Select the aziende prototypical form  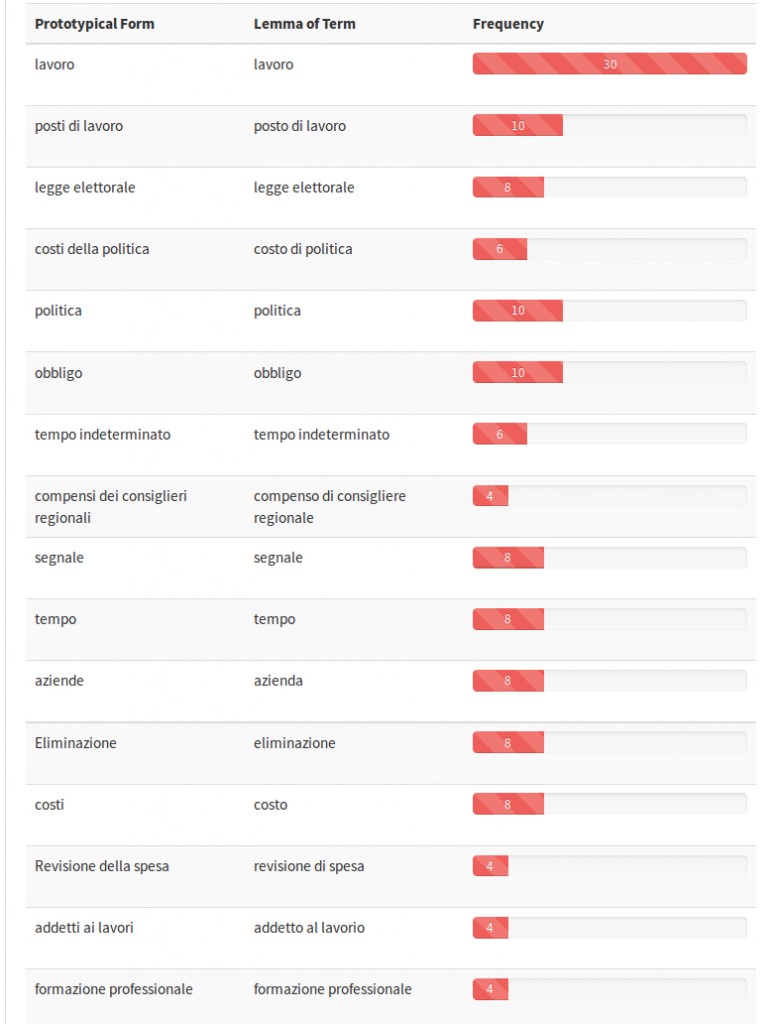tap(59, 680)
